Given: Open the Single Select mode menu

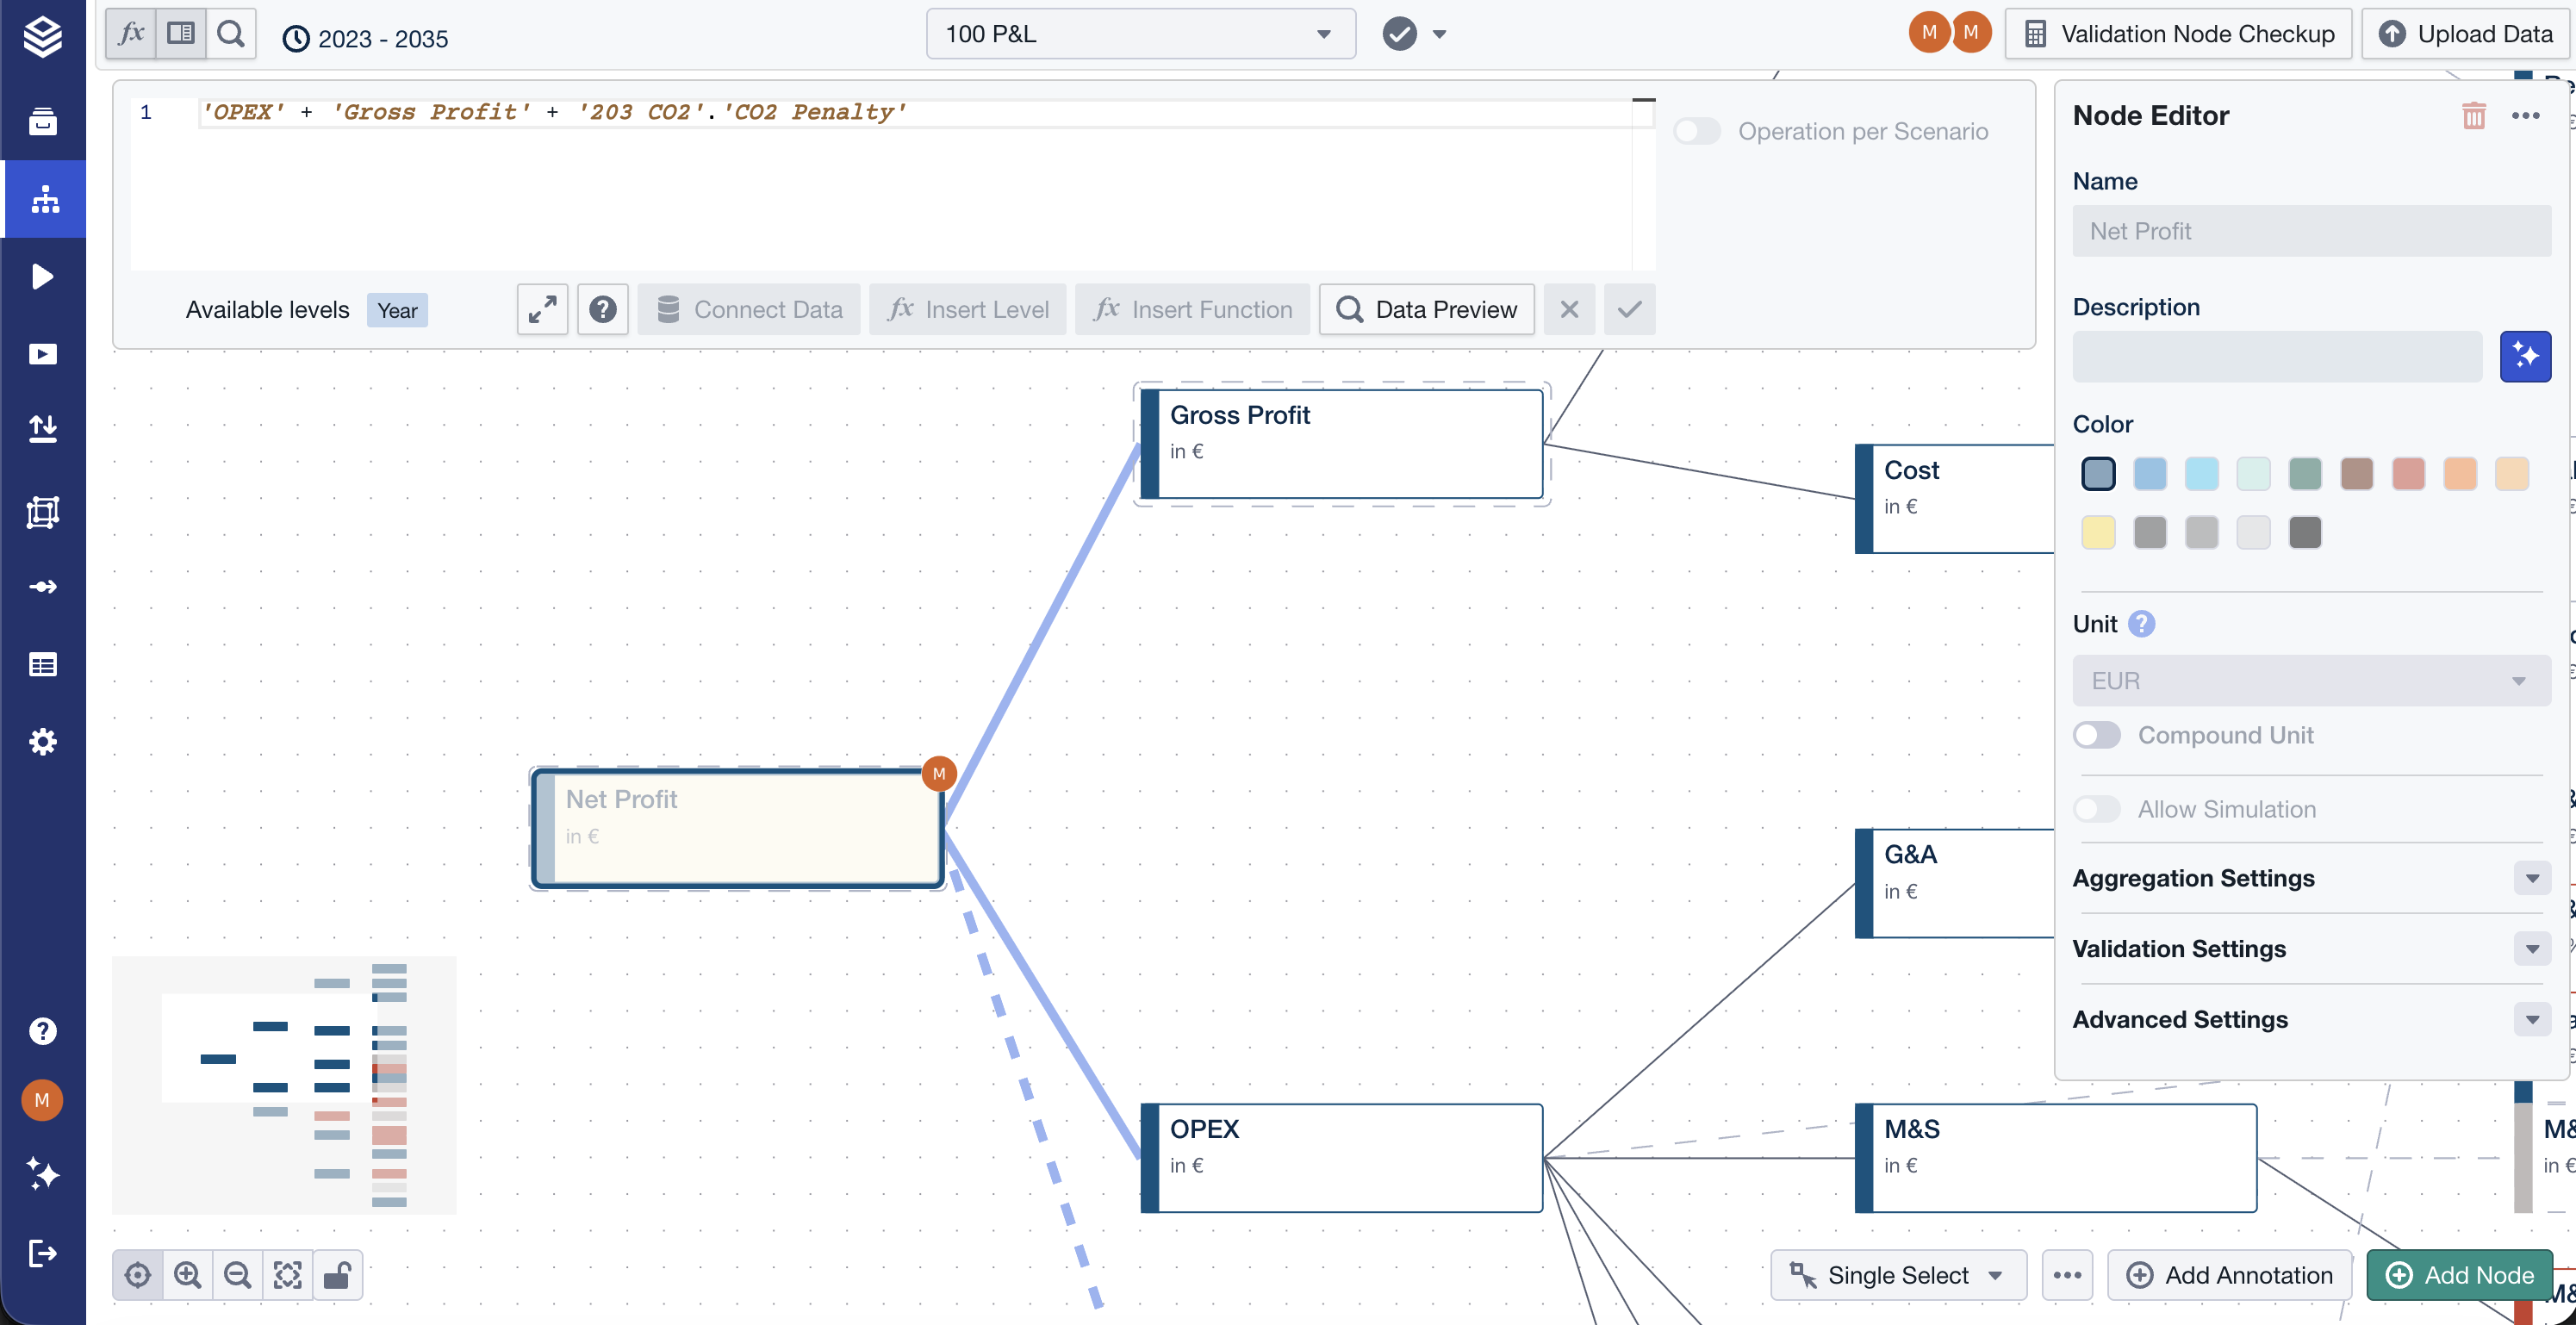Looking at the screenshot, I should [1897, 1274].
